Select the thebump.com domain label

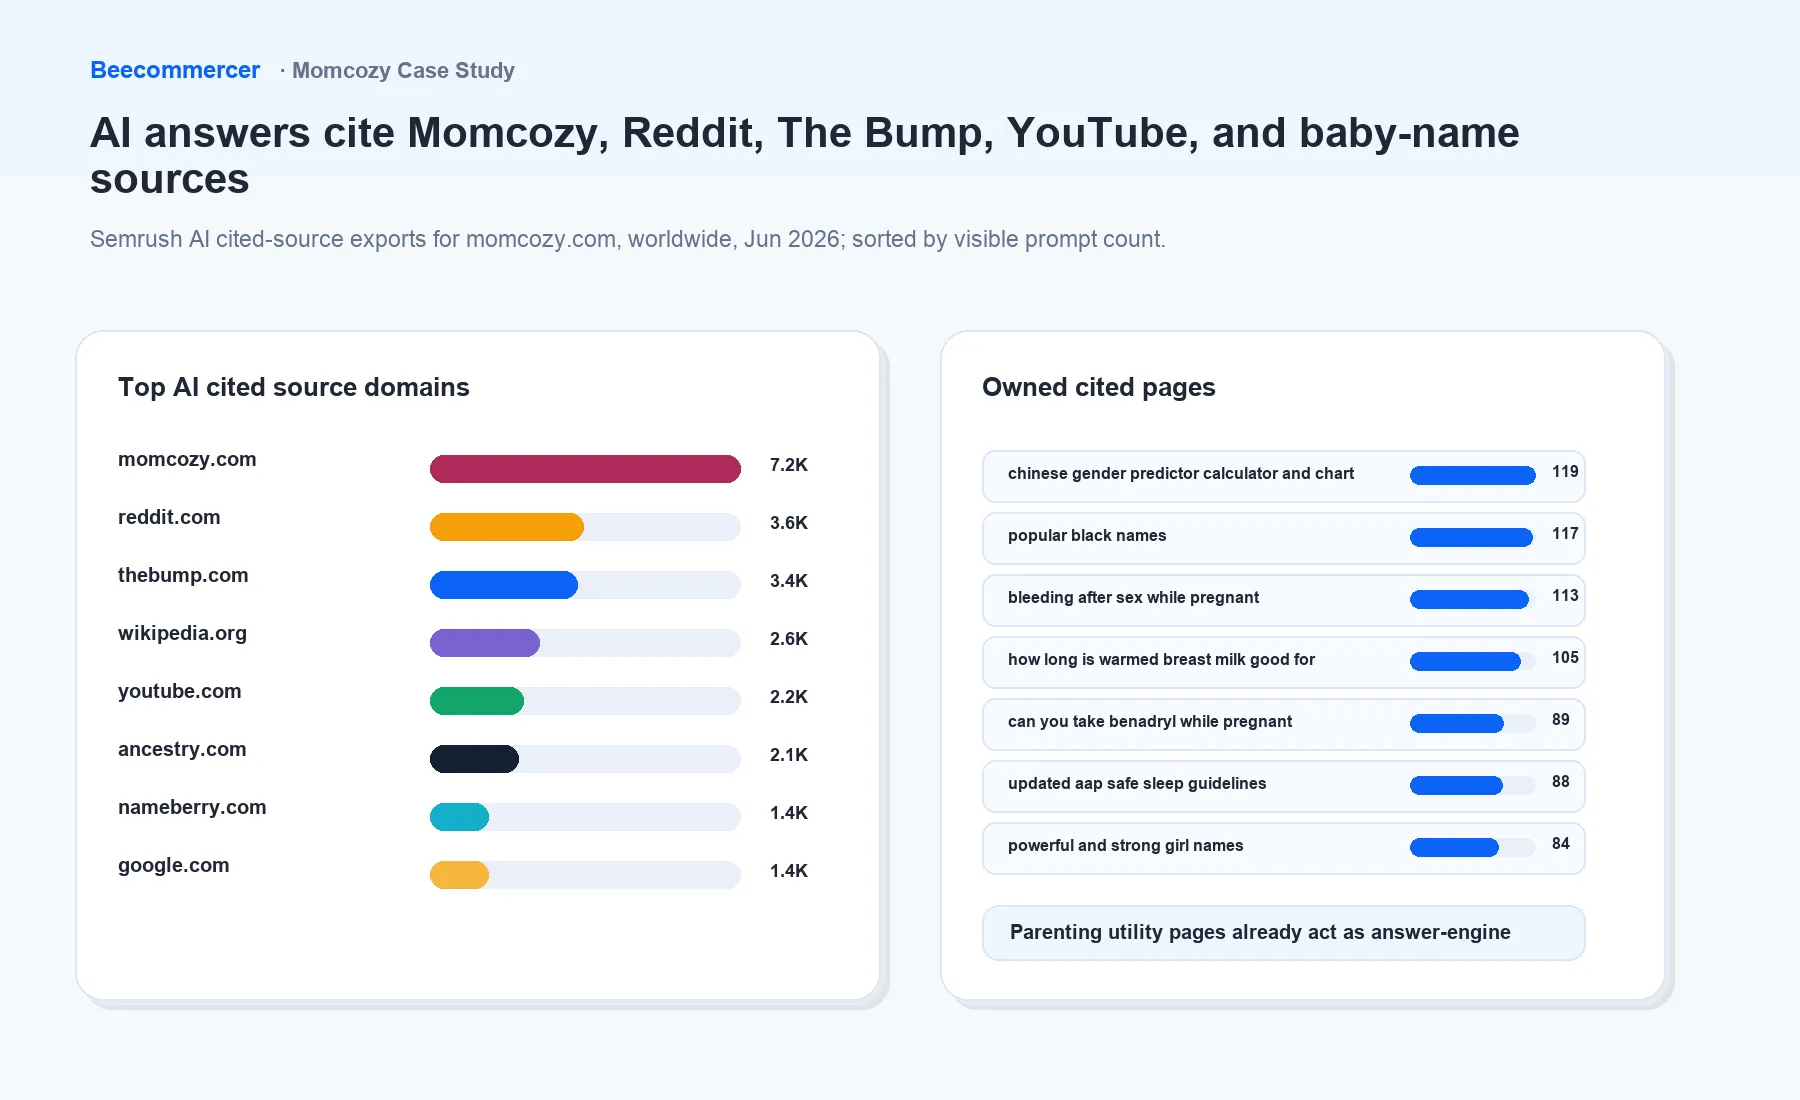[x=183, y=575]
